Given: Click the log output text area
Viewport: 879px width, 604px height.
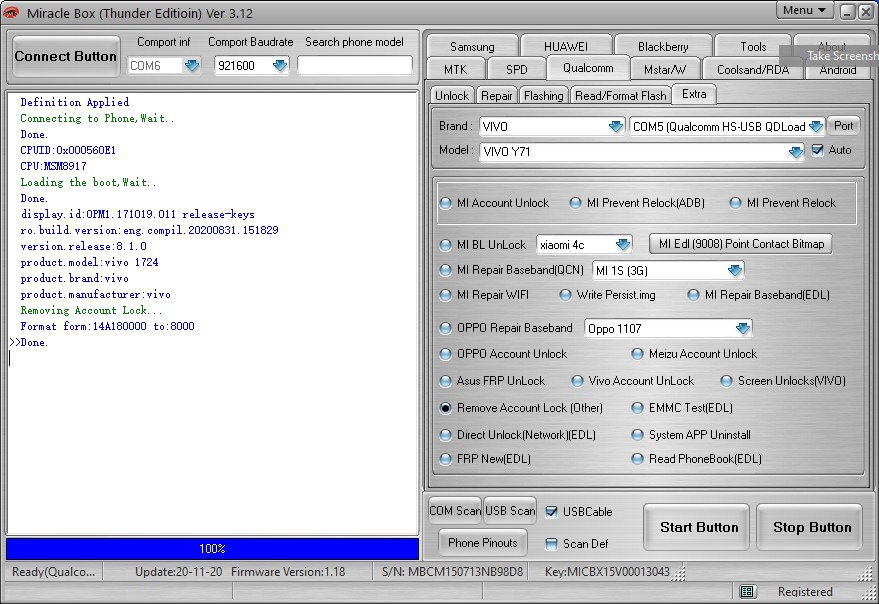Looking at the screenshot, I should pos(213,313).
